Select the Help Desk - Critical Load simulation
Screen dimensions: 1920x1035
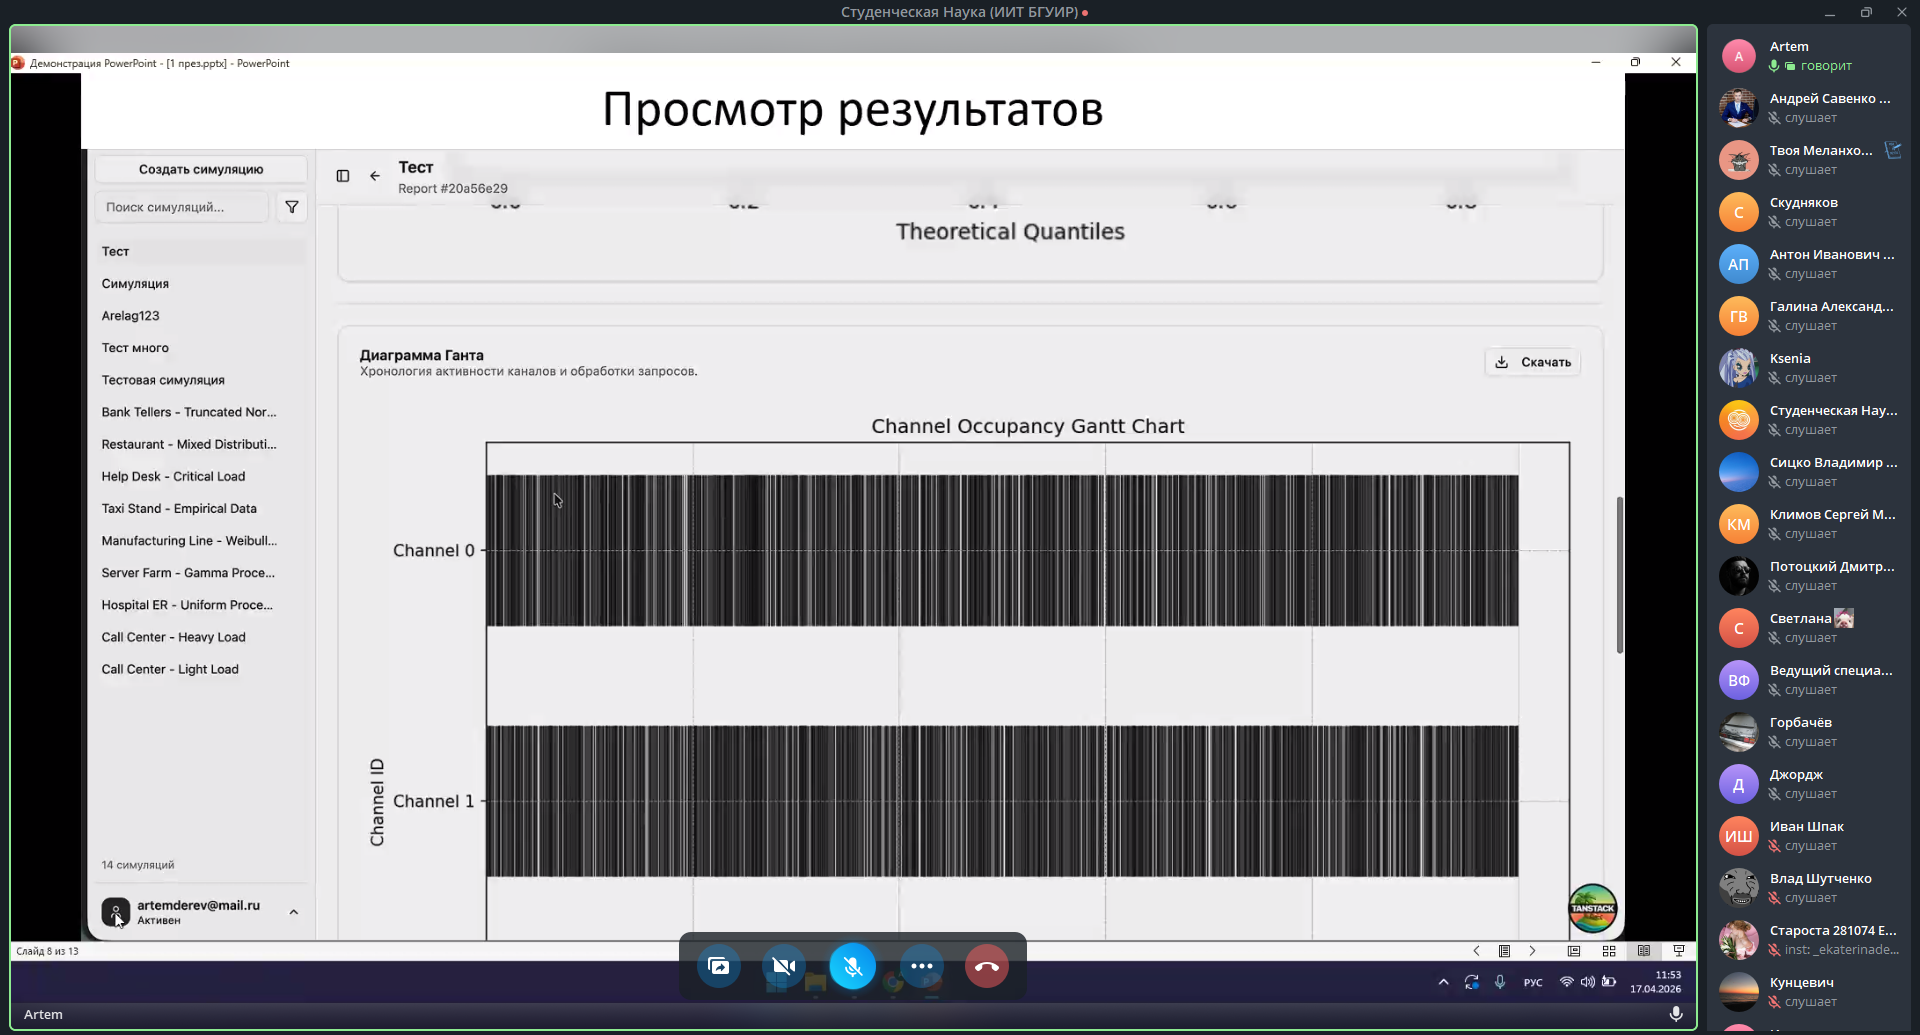(x=173, y=476)
